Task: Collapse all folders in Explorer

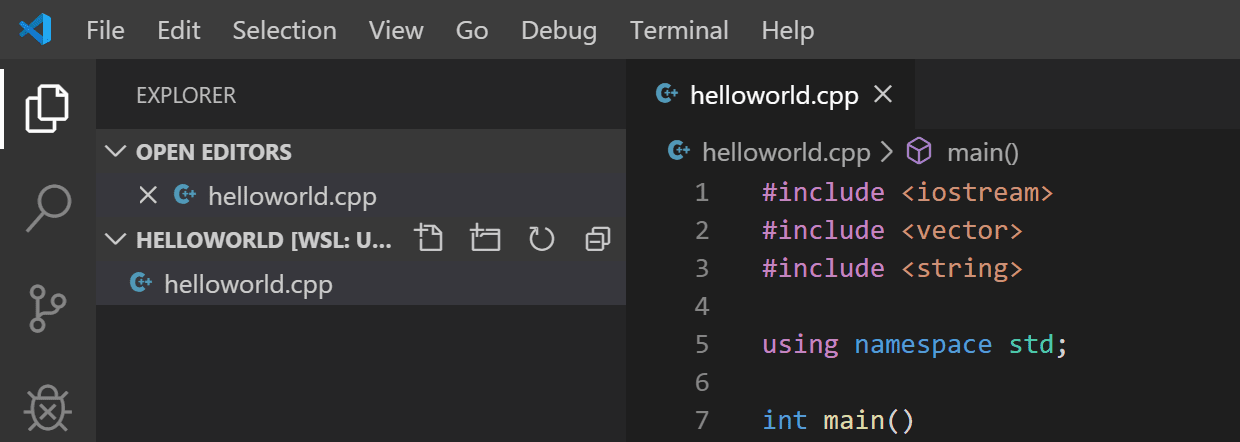Action: click(597, 239)
